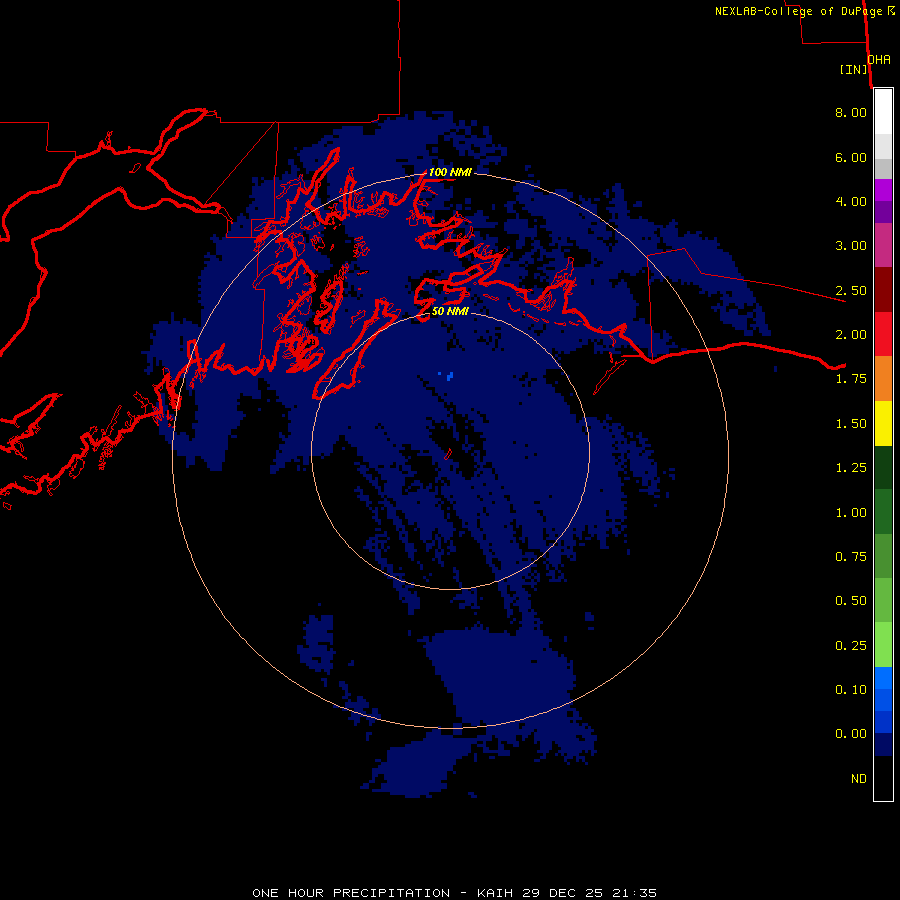Screen dimensions: 900x900
Task: Click the 0.25 legend value
Action: click(x=851, y=646)
